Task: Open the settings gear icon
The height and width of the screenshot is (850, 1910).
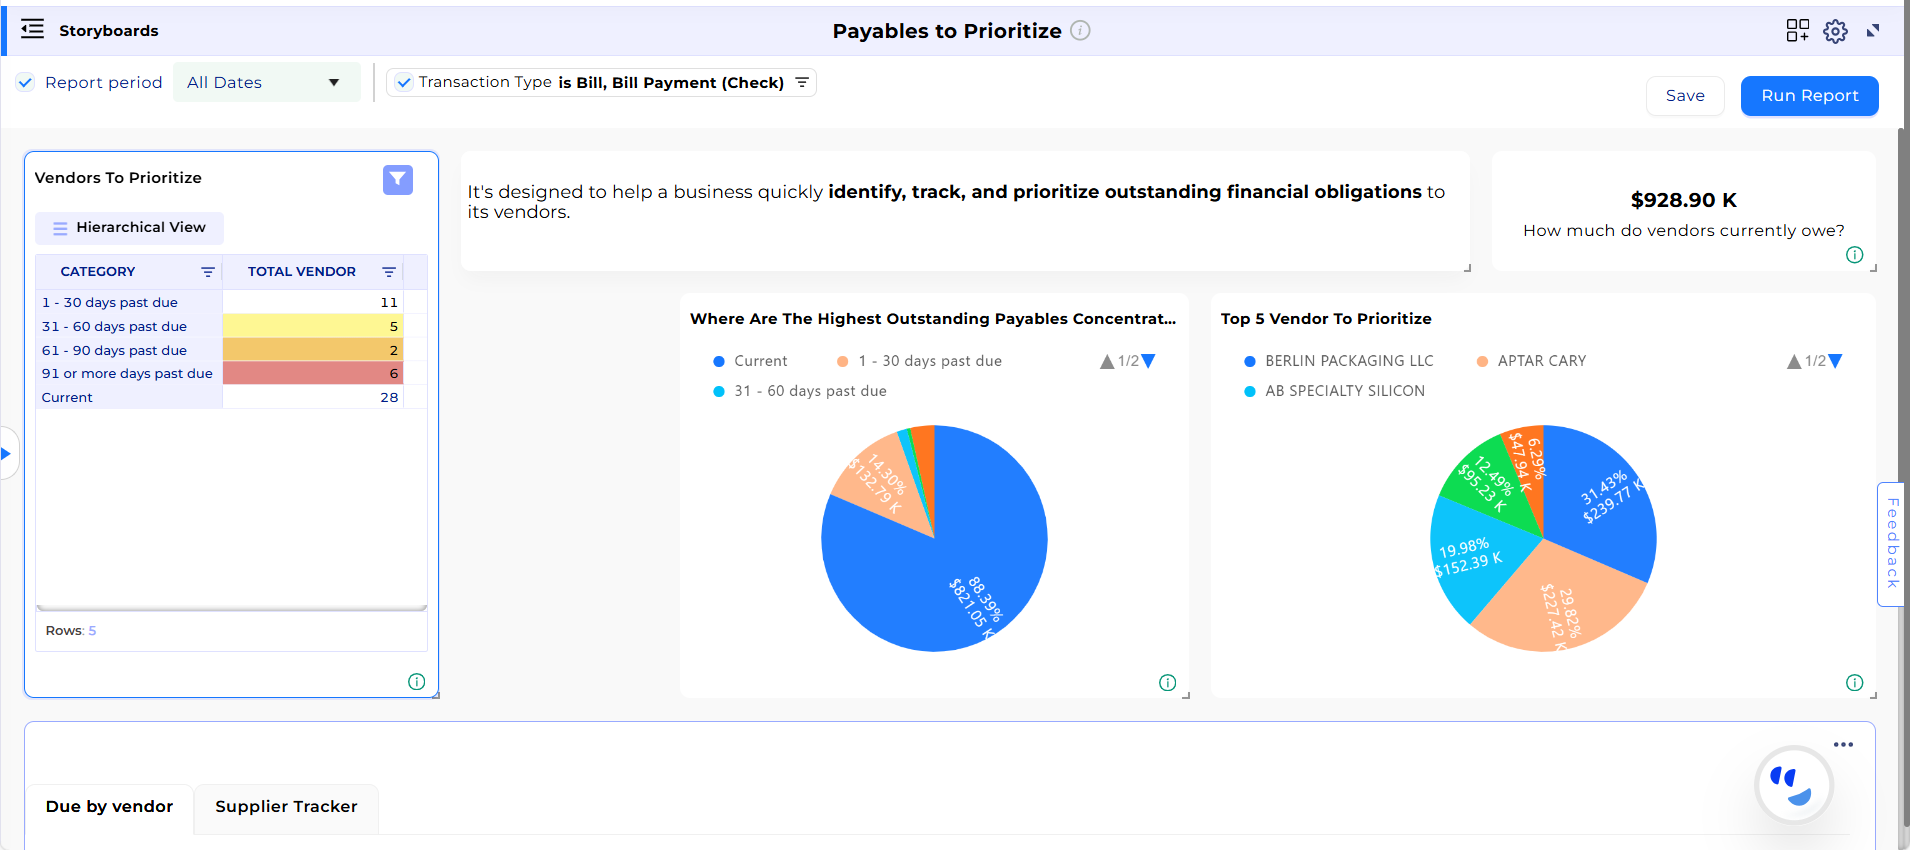Action: tap(1835, 31)
